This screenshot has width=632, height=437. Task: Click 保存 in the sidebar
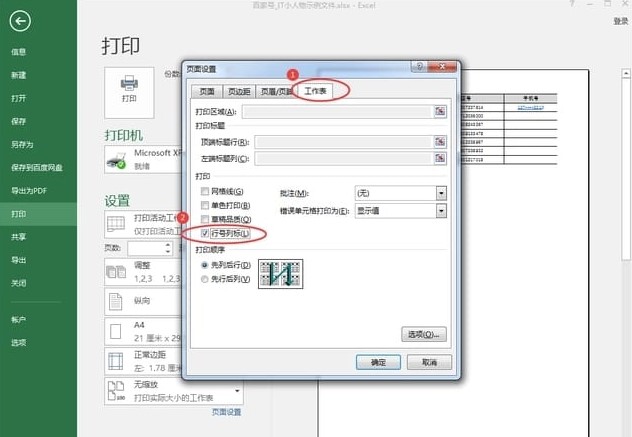19,121
